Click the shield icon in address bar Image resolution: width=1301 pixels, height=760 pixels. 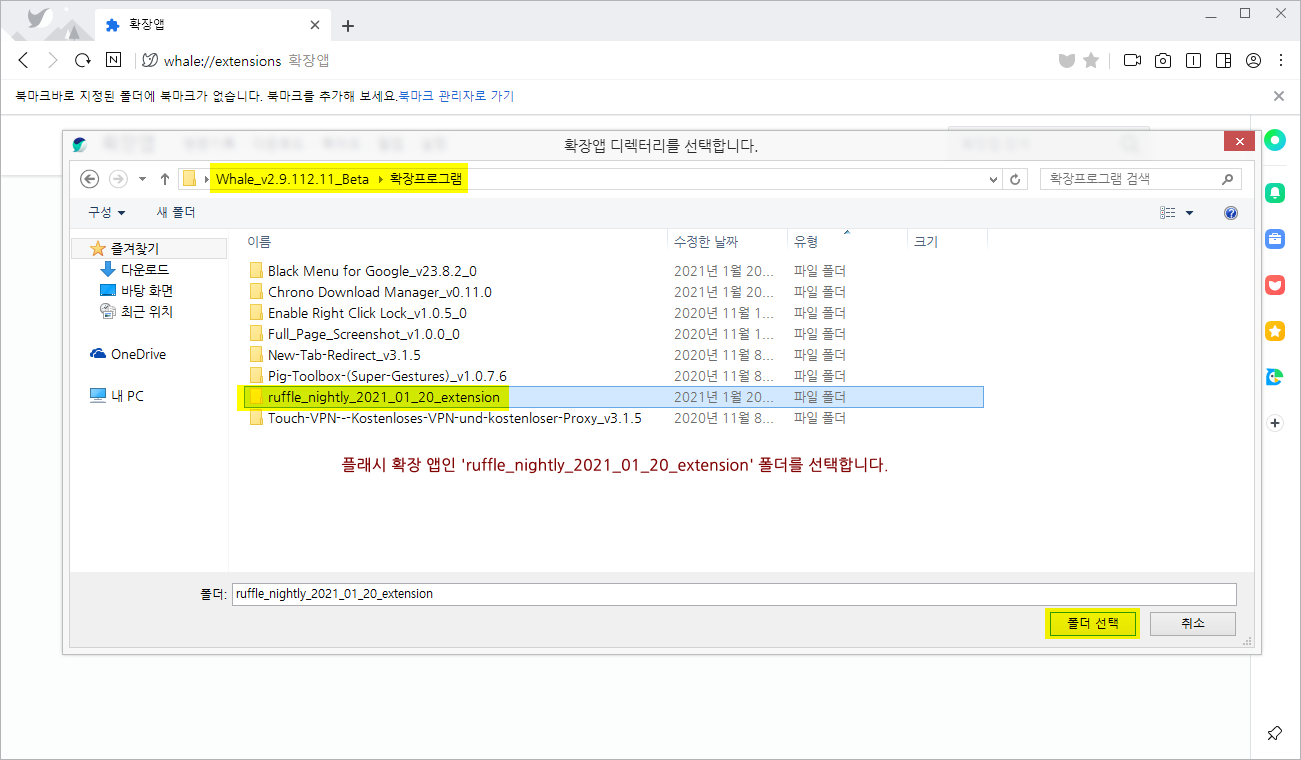tap(1067, 61)
